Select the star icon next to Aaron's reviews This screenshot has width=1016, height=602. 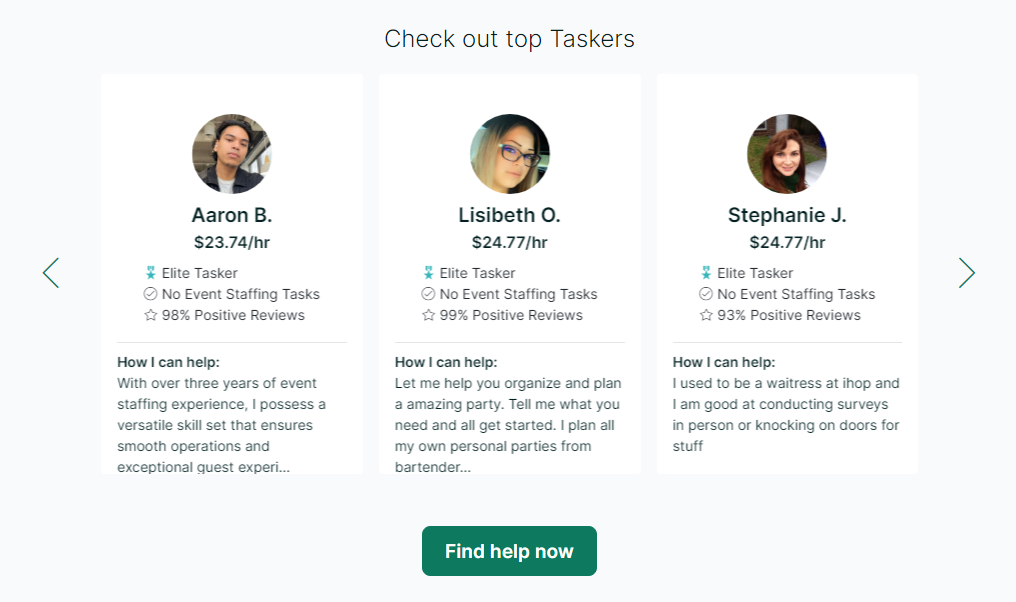coord(152,314)
